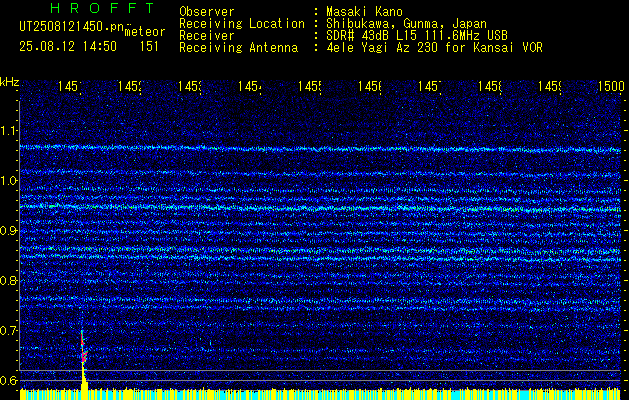Click the Receiver field label
Viewport: 629px width, 400px height.
click(207, 36)
